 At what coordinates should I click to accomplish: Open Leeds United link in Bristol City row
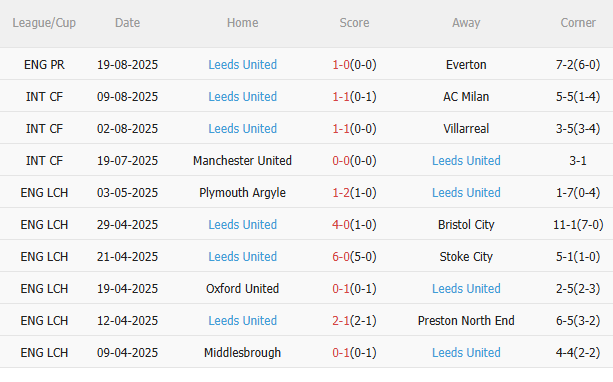[x=242, y=225]
